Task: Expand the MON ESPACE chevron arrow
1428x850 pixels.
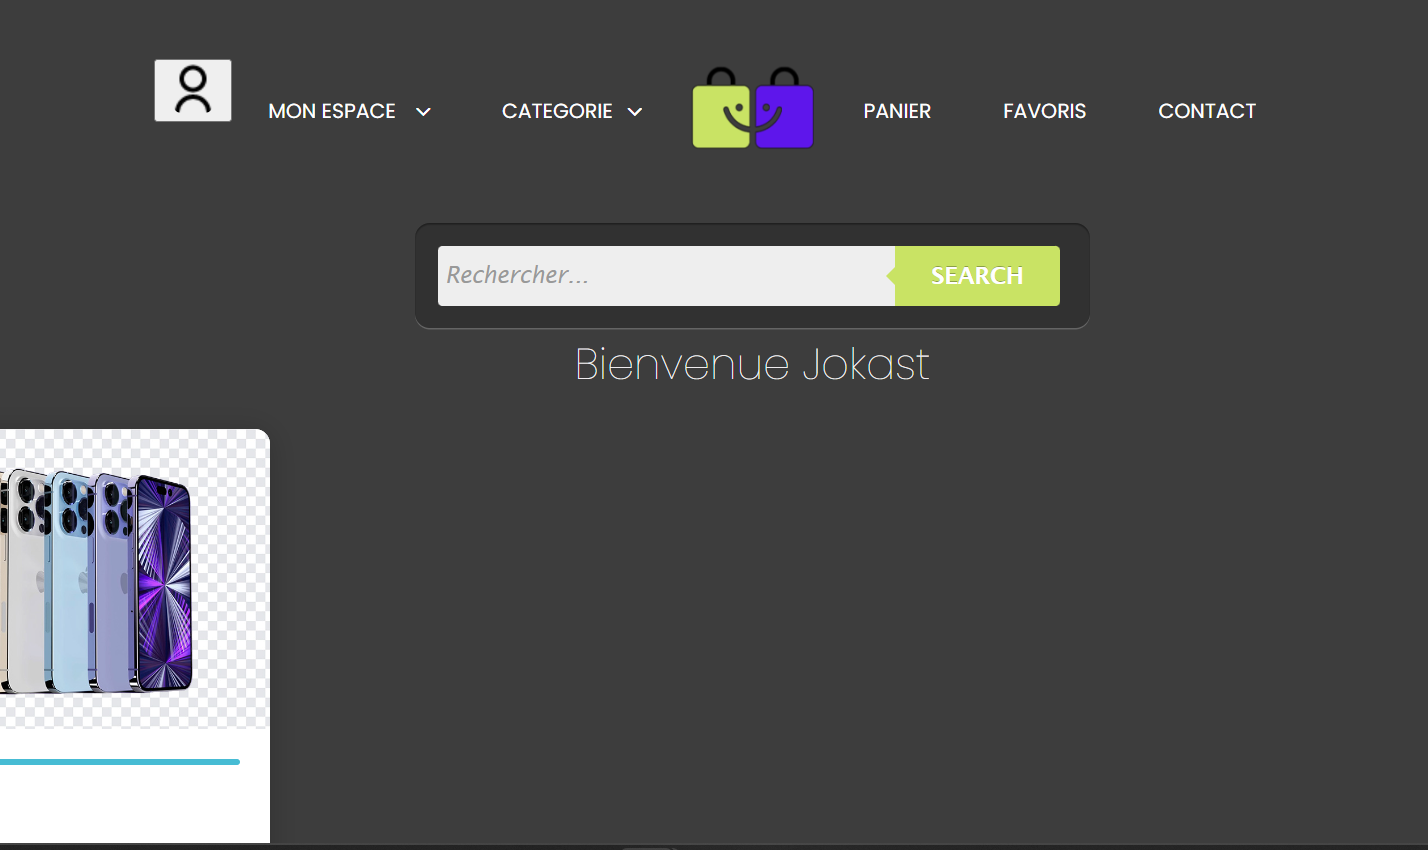Action: click(x=423, y=112)
